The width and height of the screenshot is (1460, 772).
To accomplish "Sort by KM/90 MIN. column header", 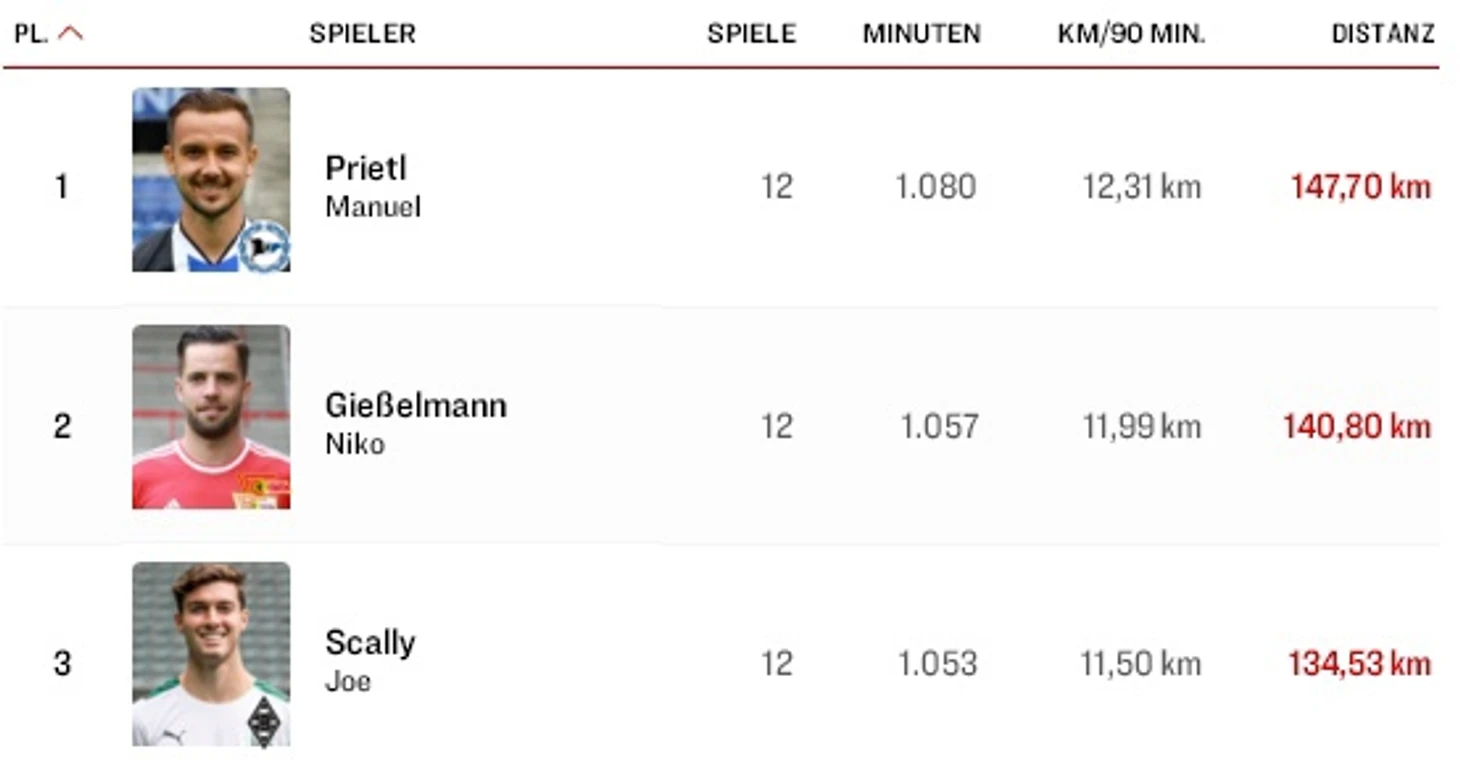I will (x=1131, y=33).
